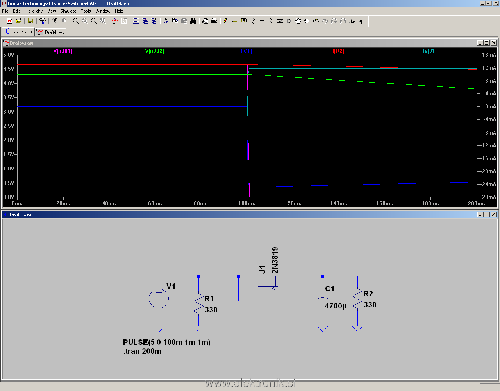Click the magenta V(n001) trace label
Image resolution: width=500 pixels, height=391 pixels.
(63, 51)
